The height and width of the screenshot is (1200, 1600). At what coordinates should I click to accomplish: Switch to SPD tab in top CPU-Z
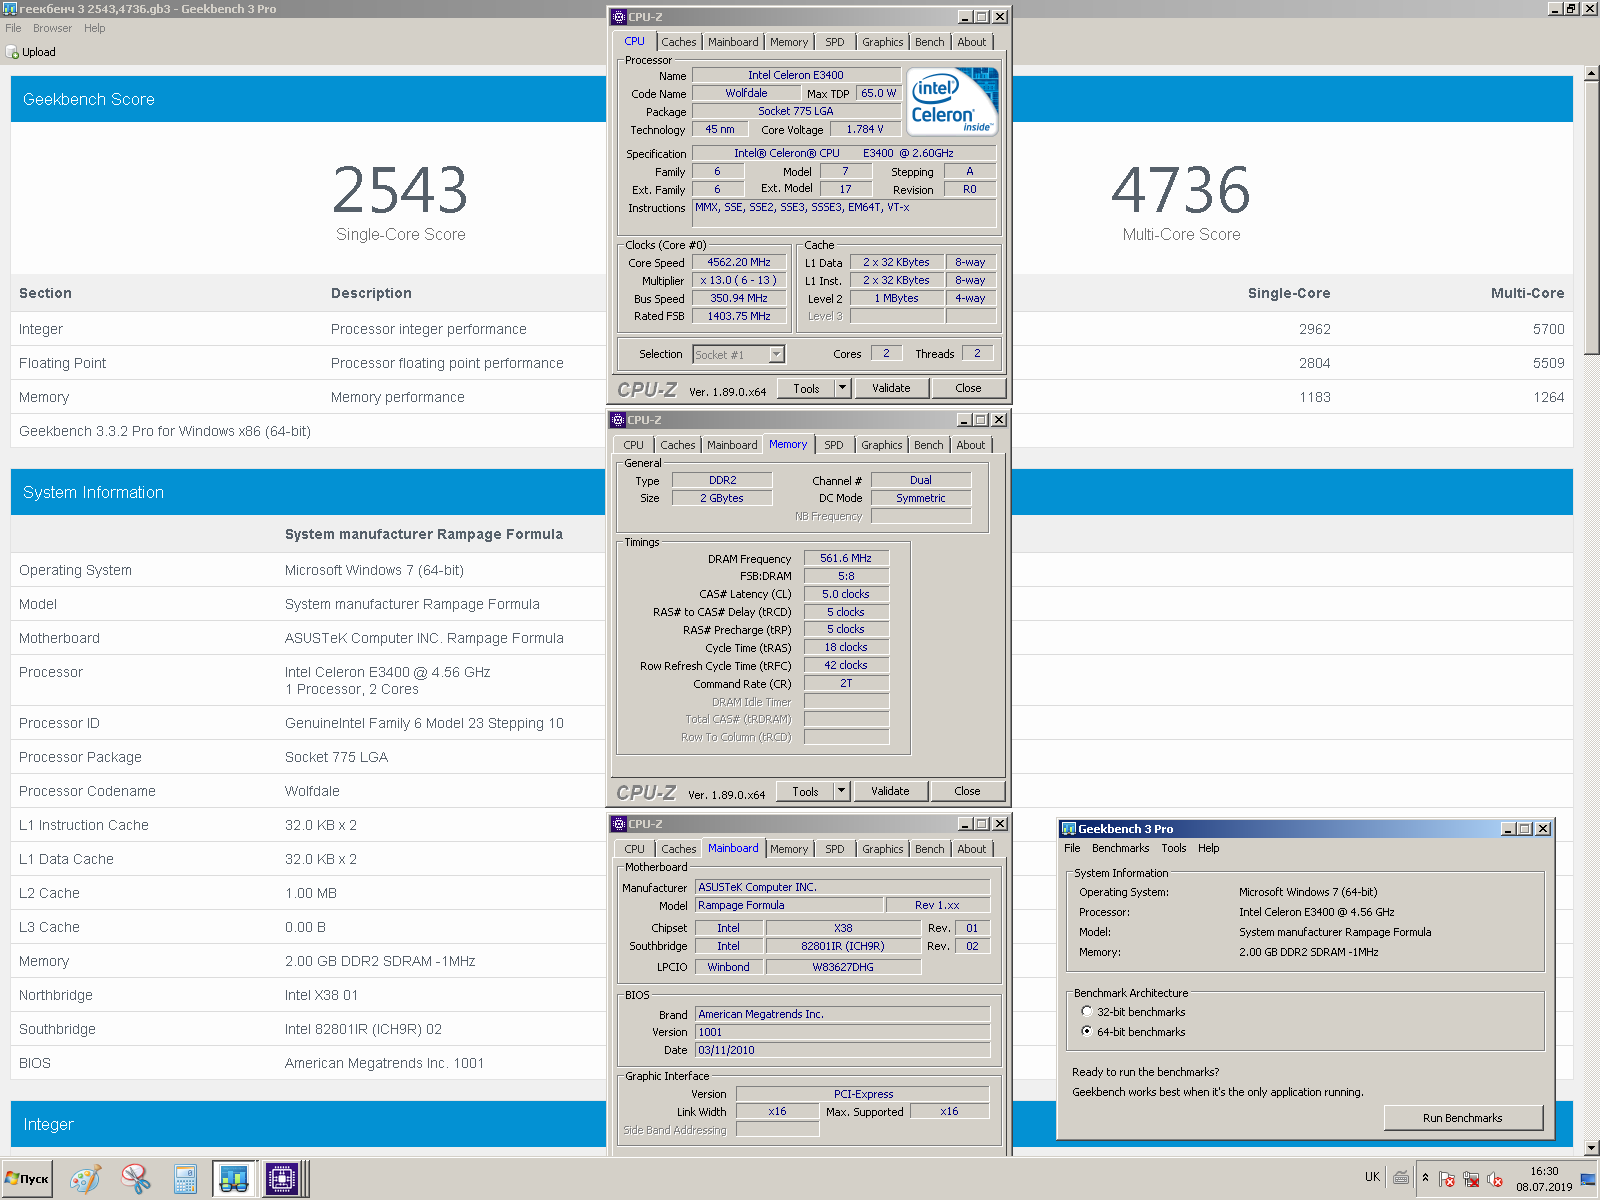[x=835, y=42]
